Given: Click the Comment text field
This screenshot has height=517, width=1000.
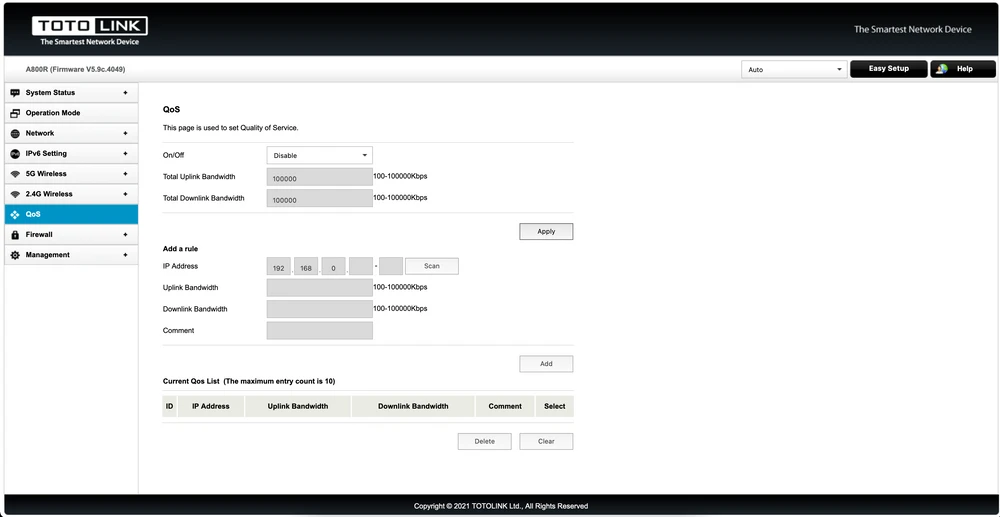Looking at the screenshot, I should tap(319, 330).
